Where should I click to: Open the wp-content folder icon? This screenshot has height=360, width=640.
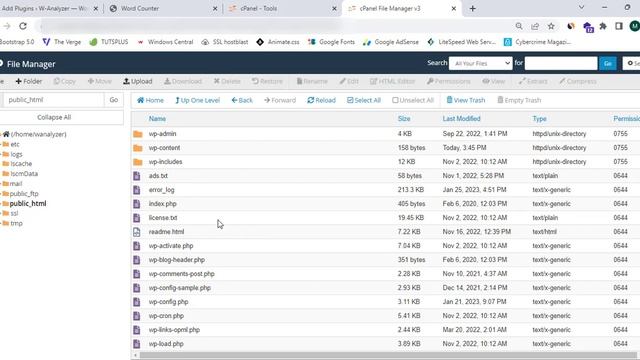pyautogui.click(x=138, y=148)
